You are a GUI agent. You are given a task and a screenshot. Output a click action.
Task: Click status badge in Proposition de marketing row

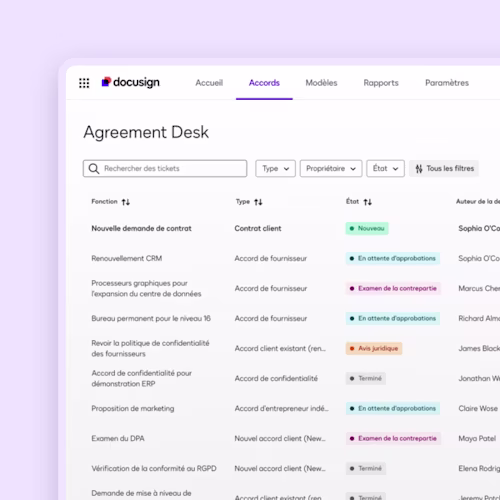(x=393, y=408)
